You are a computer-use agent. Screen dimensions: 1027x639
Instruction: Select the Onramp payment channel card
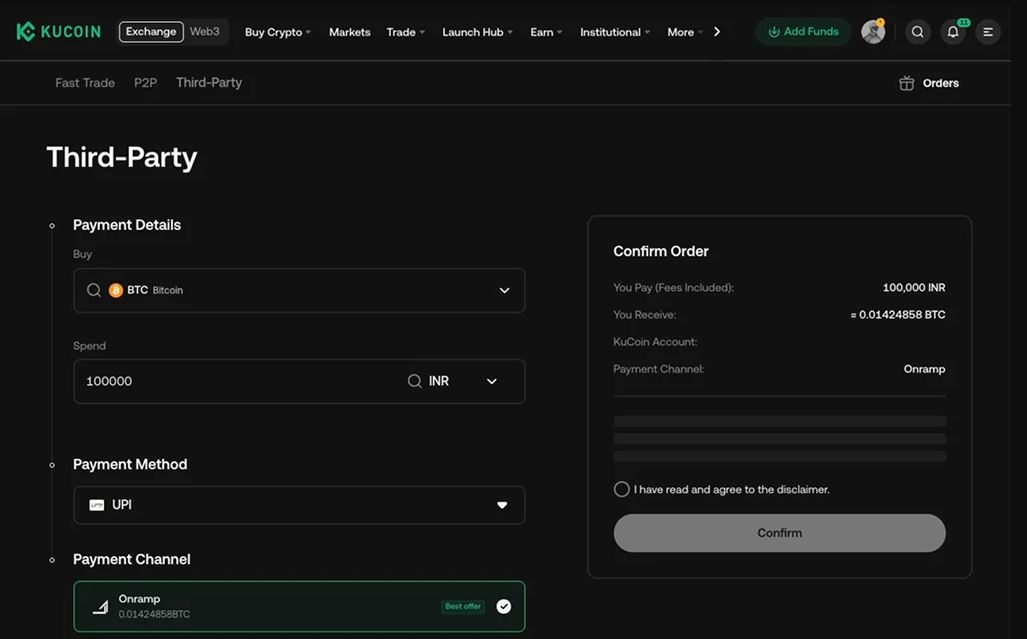tap(299, 606)
